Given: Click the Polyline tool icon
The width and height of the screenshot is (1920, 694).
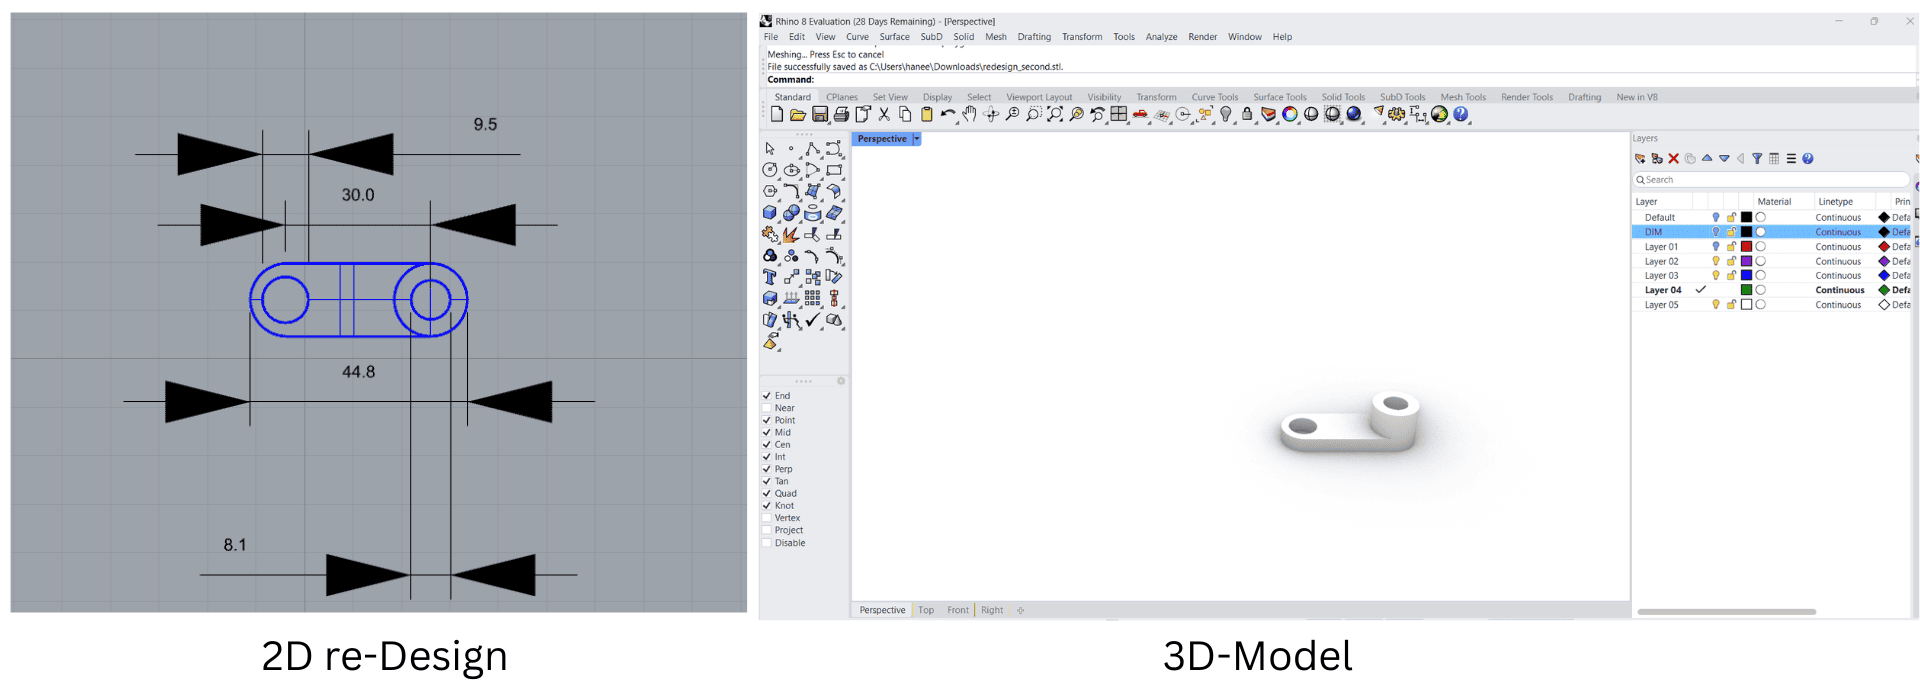Looking at the screenshot, I should point(812,149).
